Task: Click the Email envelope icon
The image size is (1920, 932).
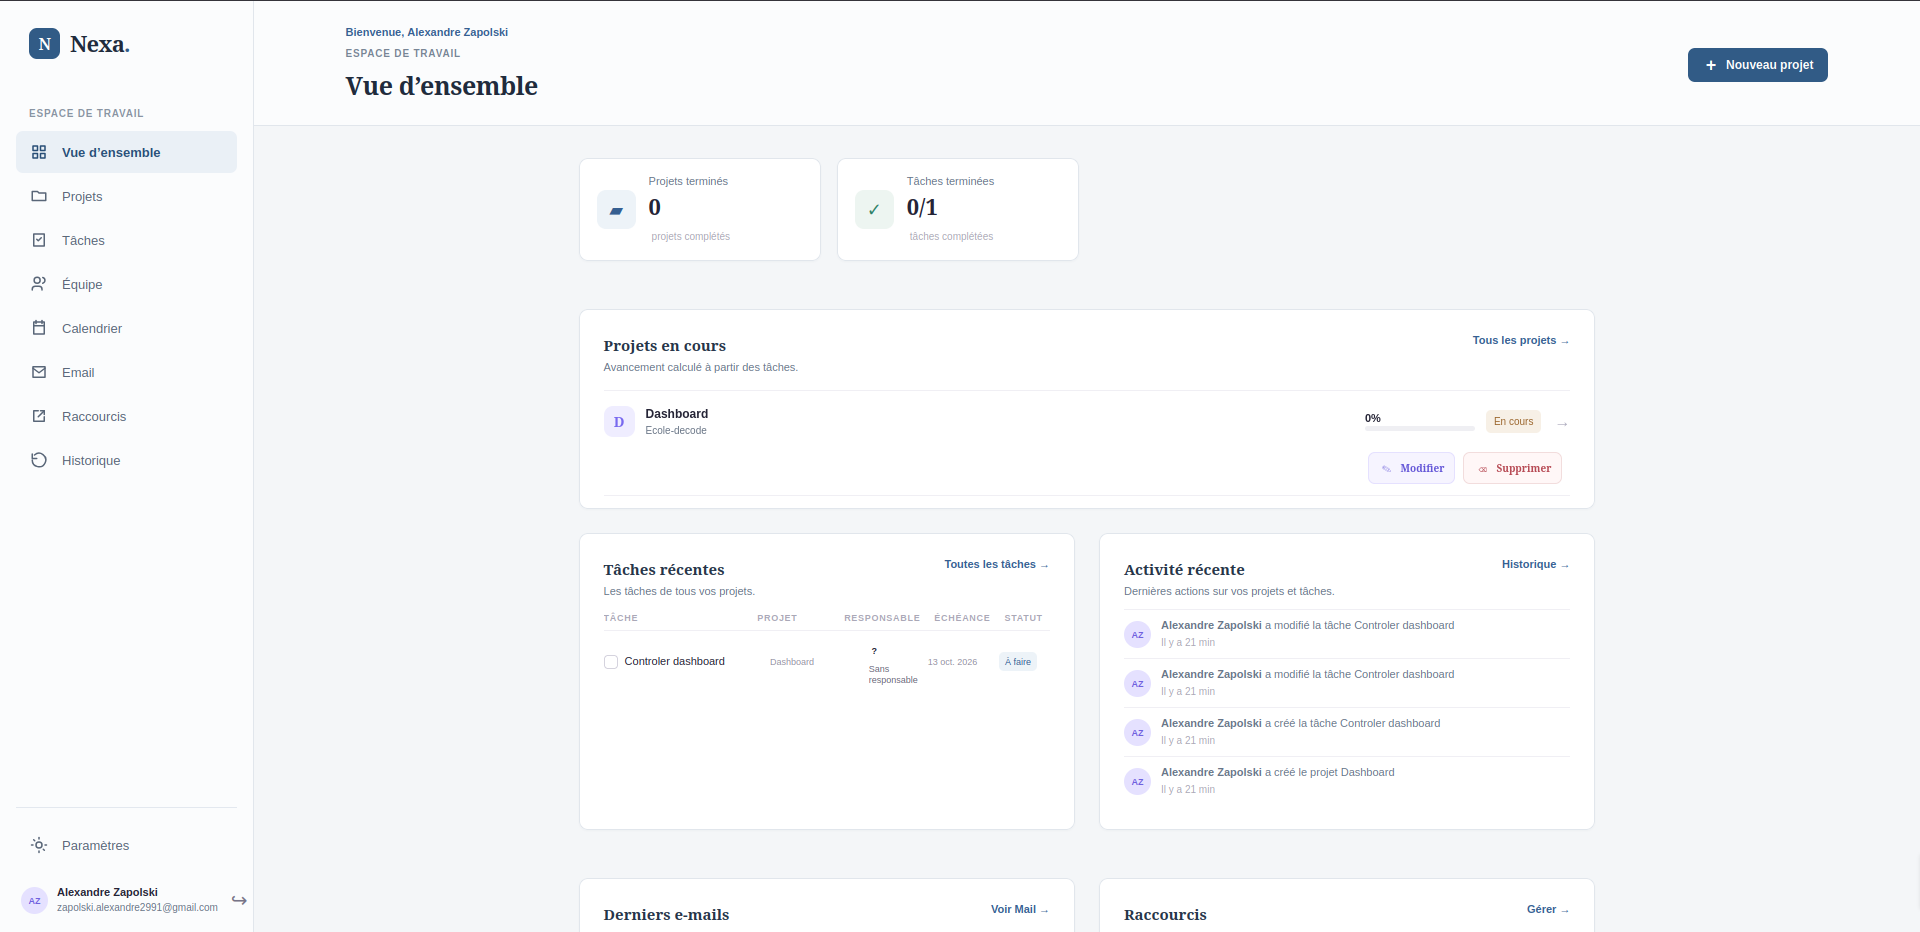Action: (39, 372)
